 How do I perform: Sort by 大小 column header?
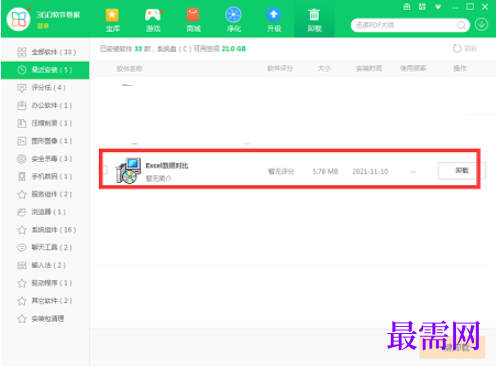click(x=324, y=69)
